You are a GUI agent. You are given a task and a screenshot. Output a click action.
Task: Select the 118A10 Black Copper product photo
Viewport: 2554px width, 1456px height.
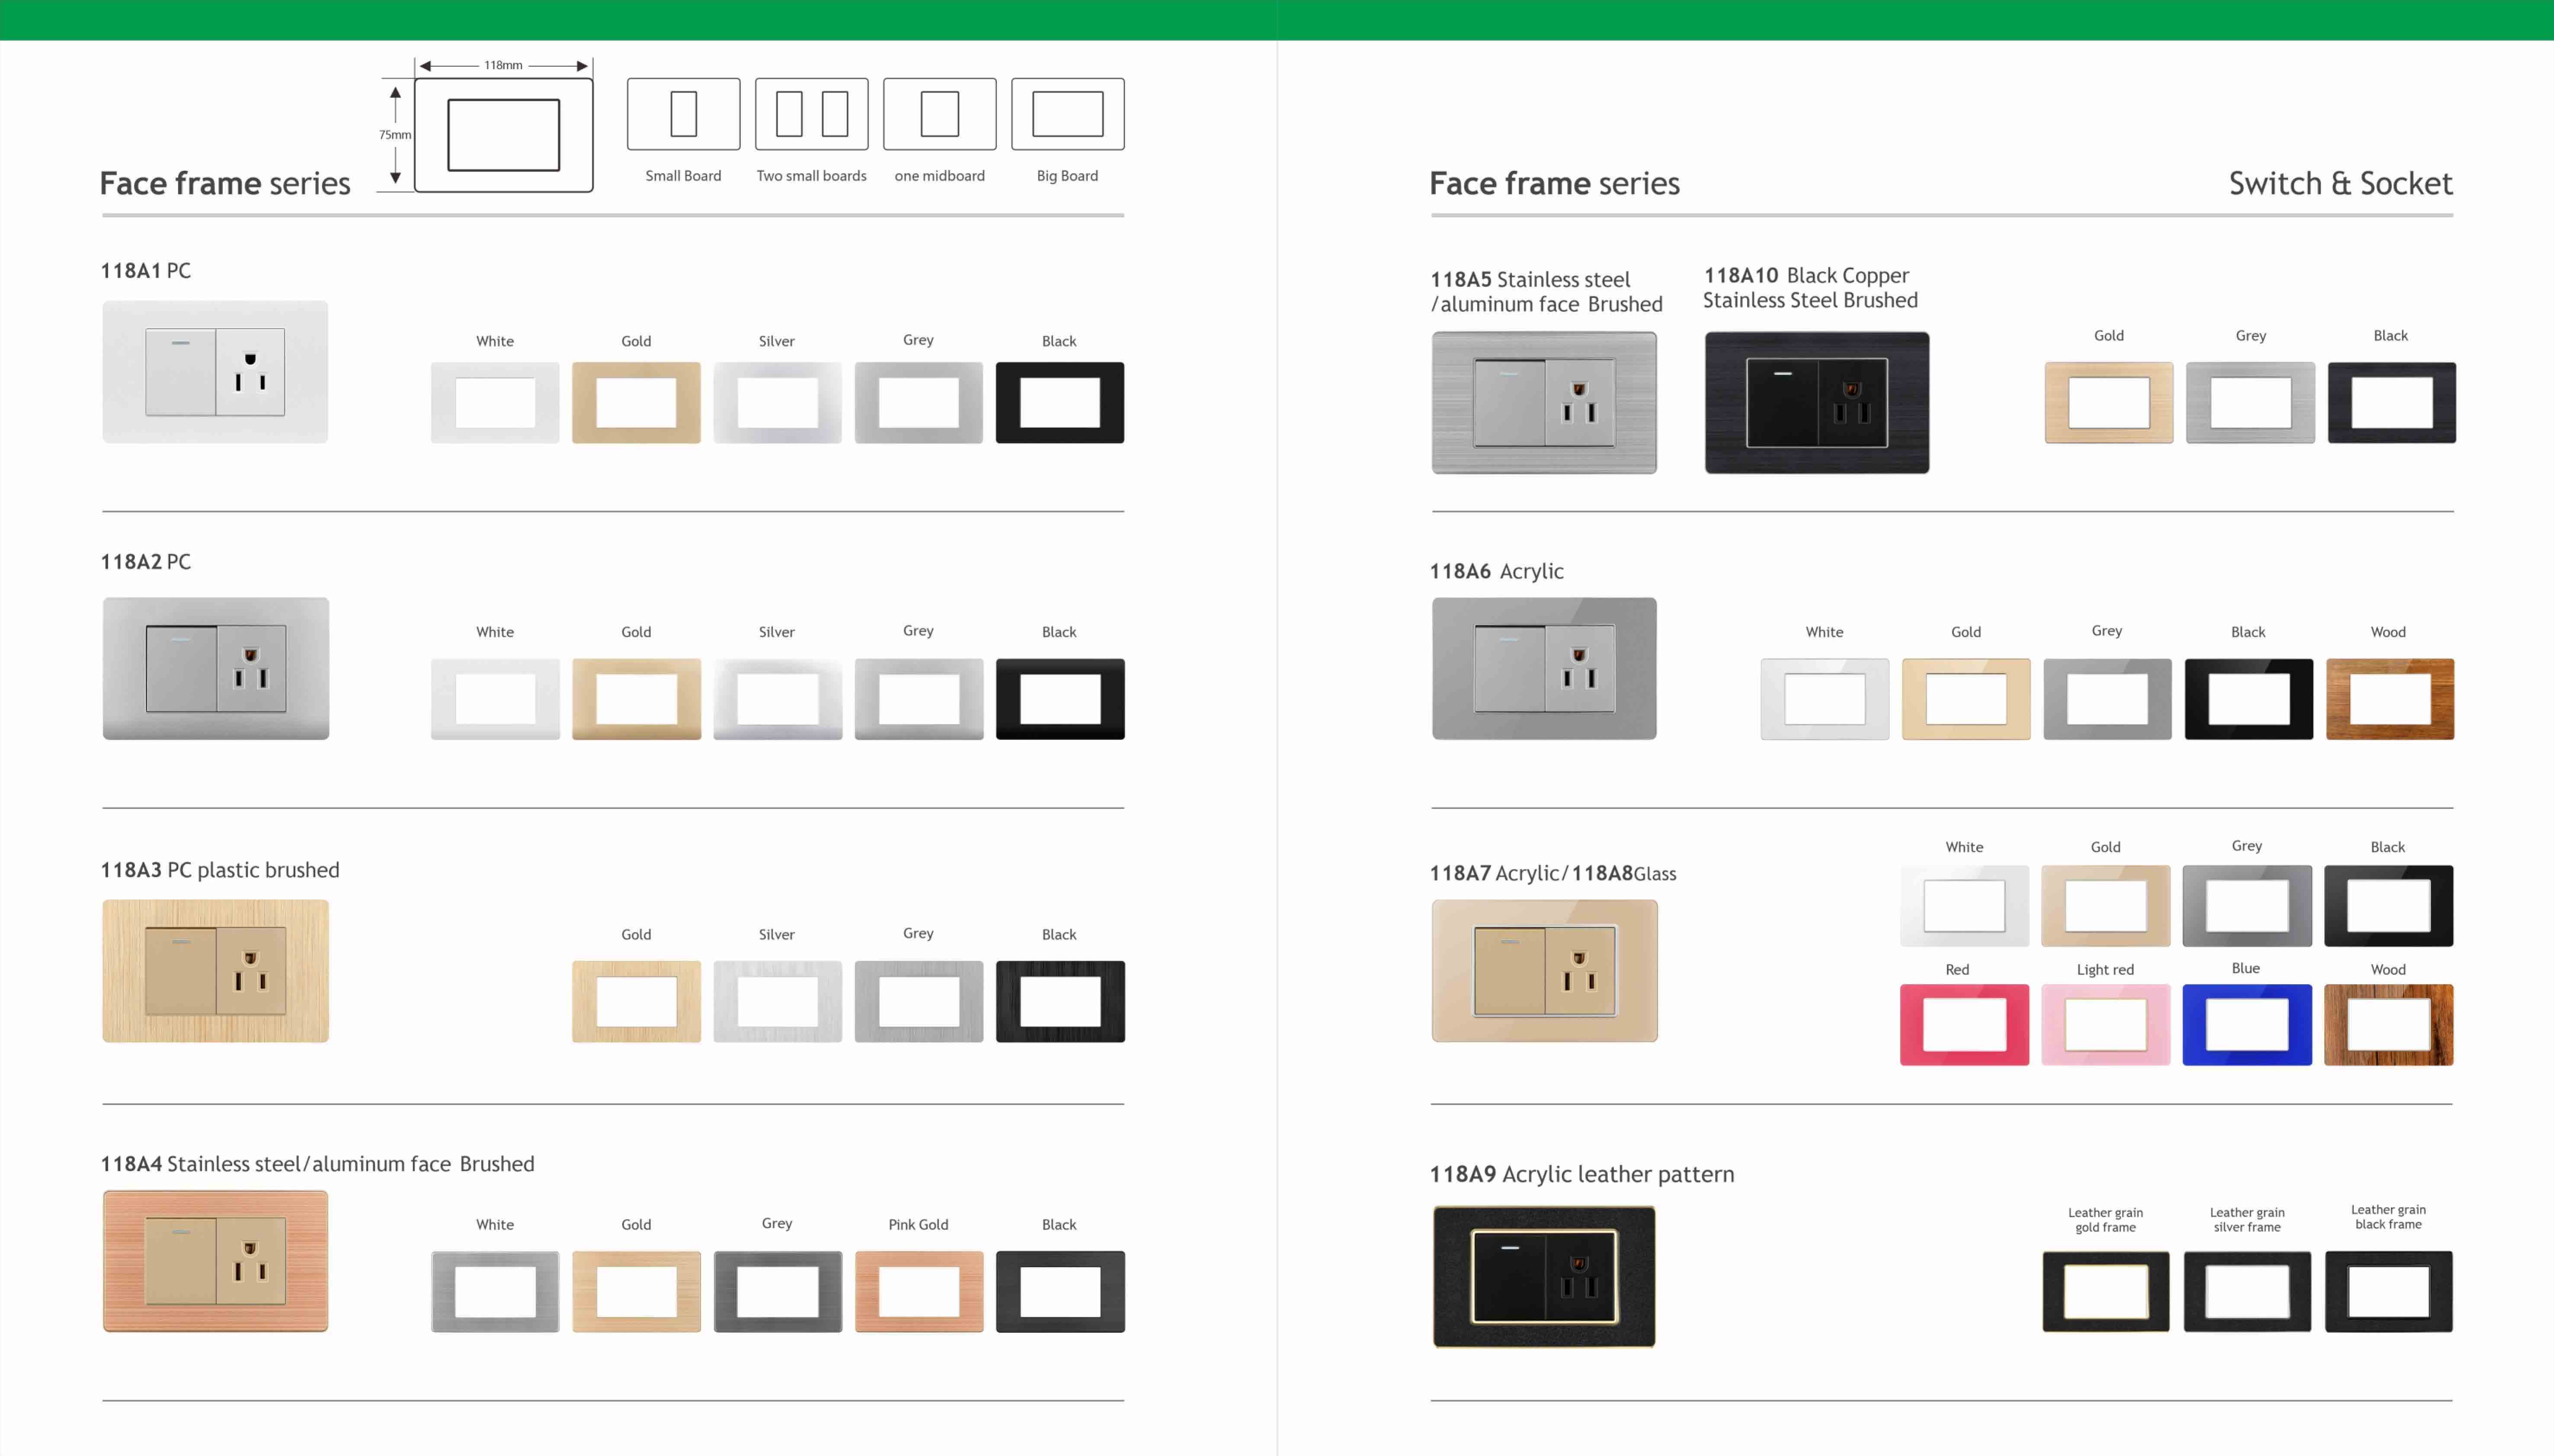point(1817,402)
